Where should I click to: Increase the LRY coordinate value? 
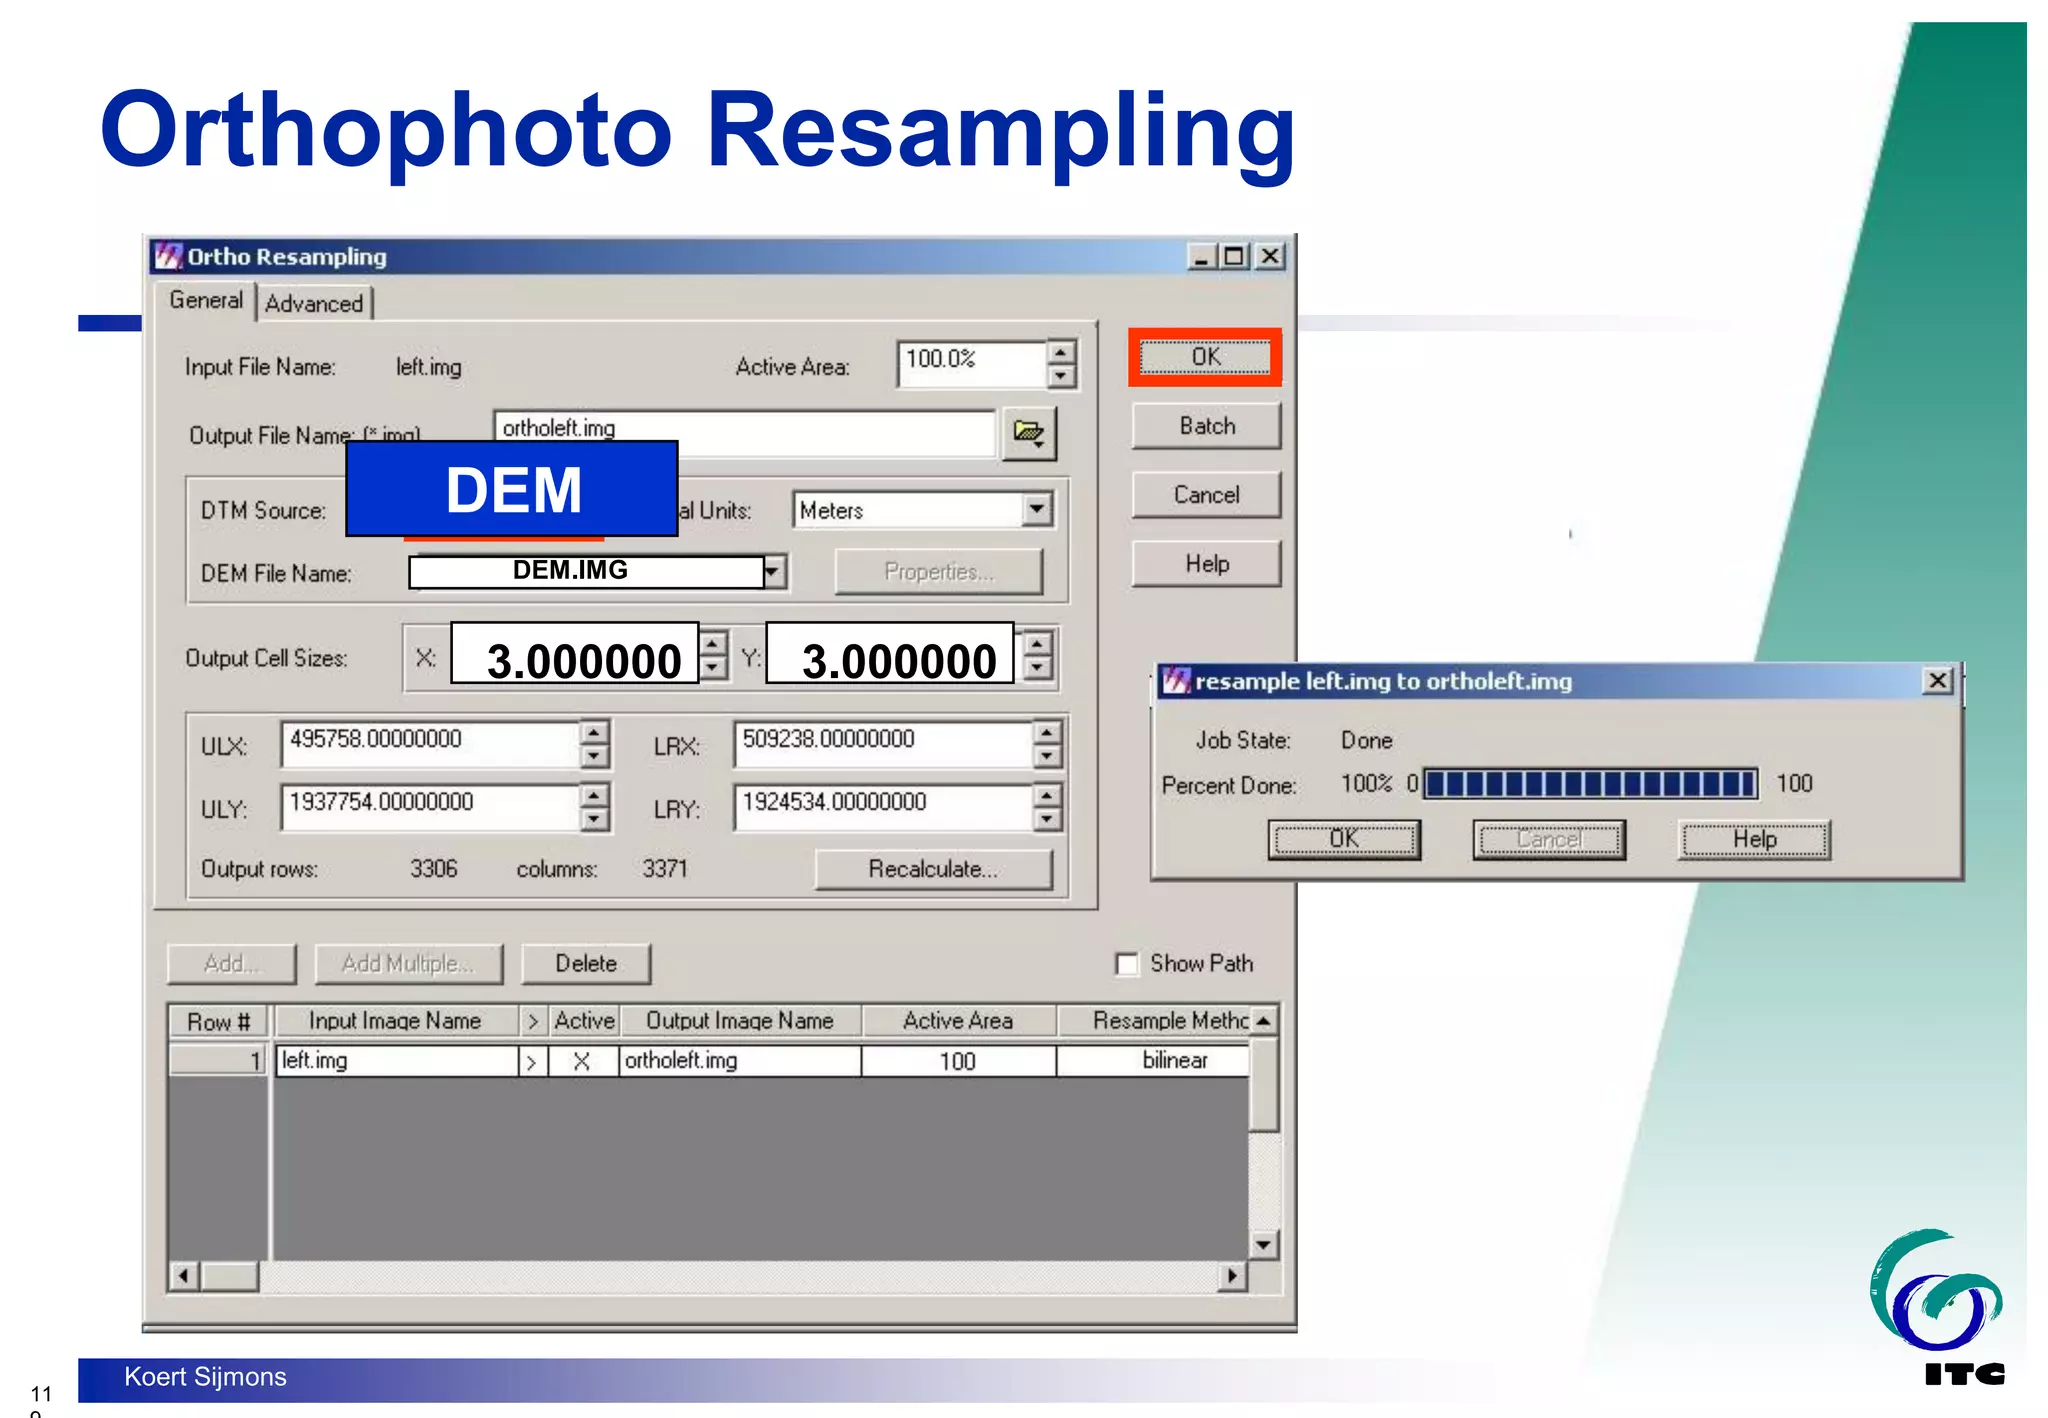click(x=1047, y=796)
